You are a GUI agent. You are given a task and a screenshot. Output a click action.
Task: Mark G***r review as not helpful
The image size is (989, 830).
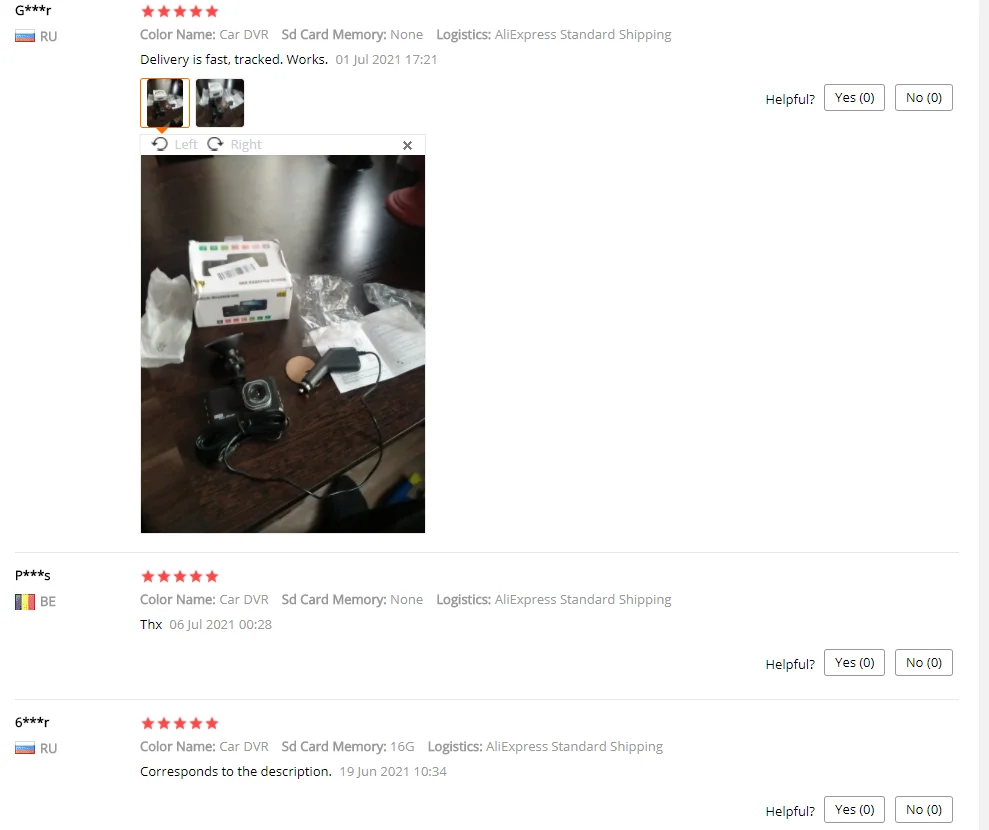pyautogui.click(x=923, y=98)
